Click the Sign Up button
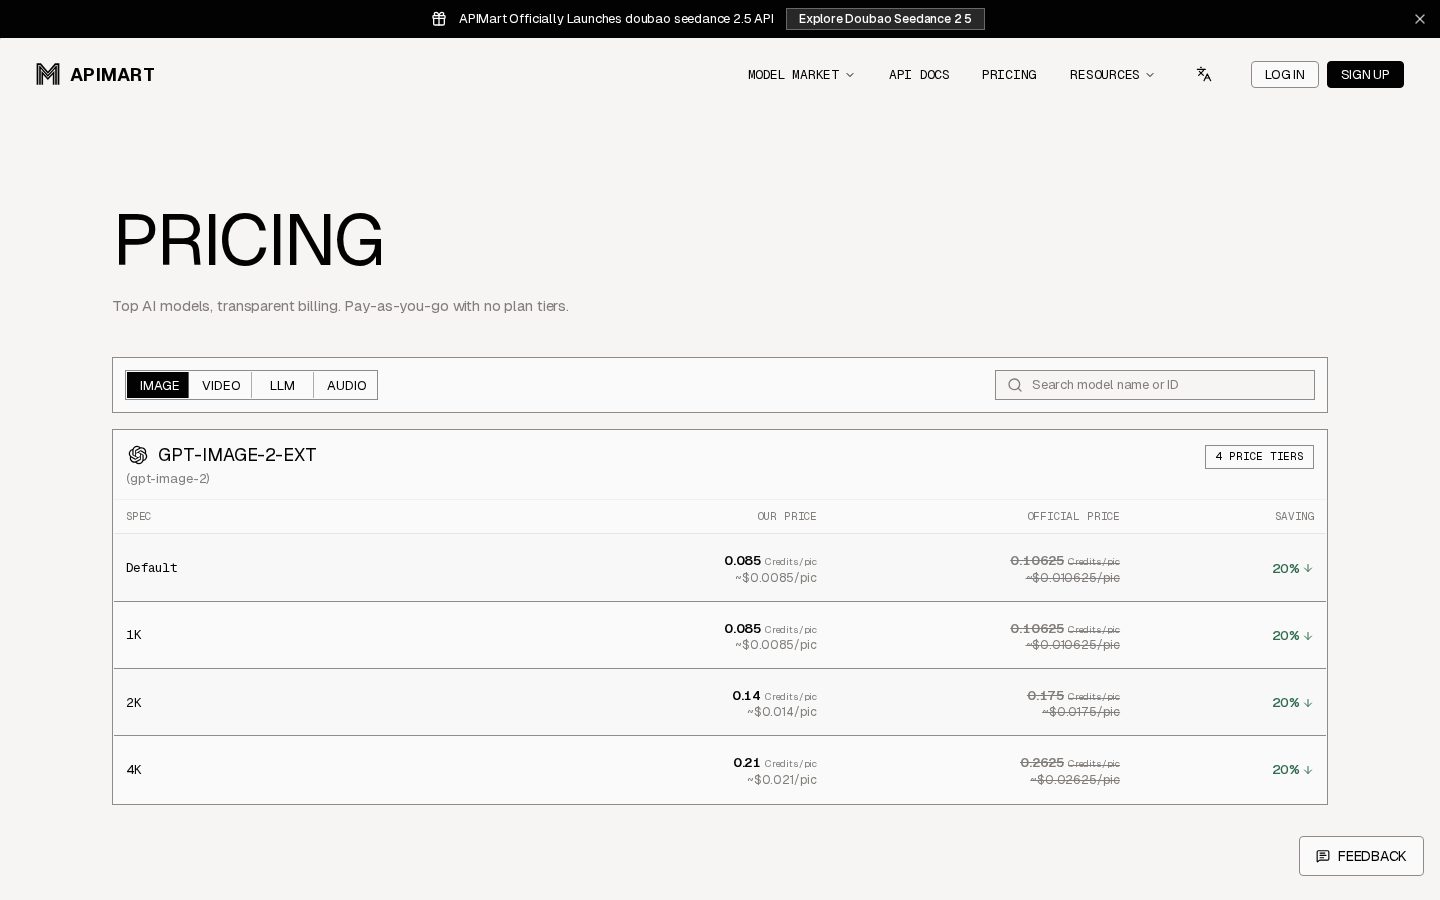The width and height of the screenshot is (1440, 900). [x=1365, y=75]
